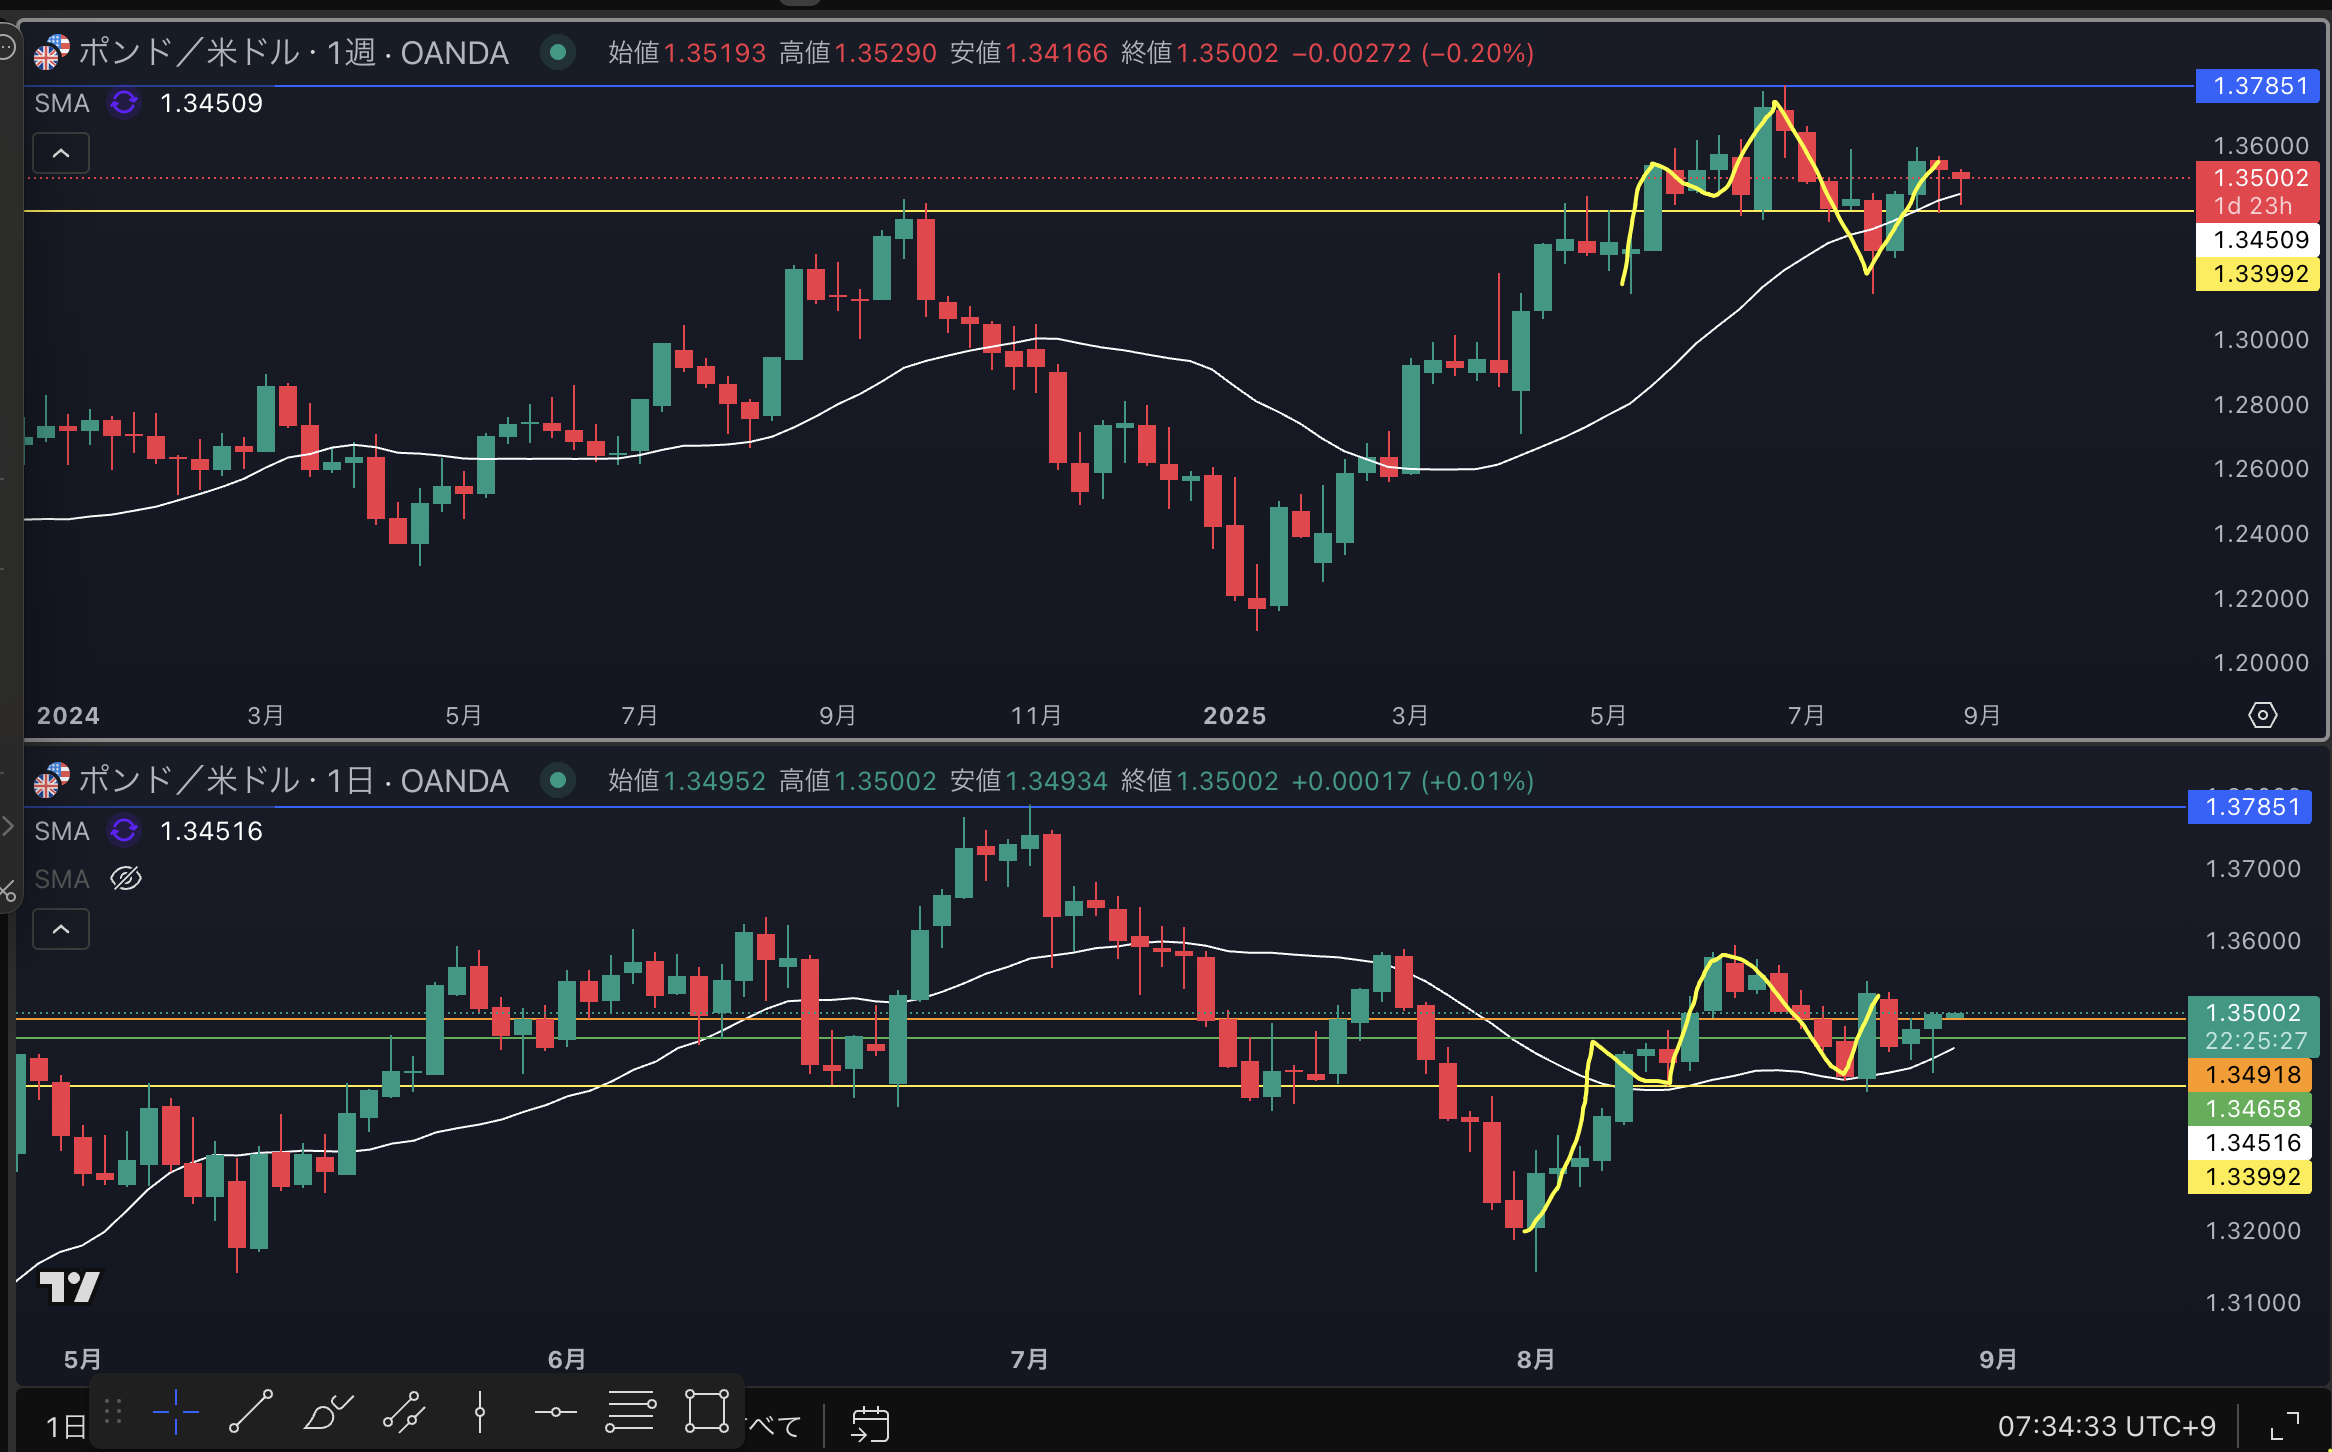Select weekly chart red 1.35002 price label
The image size is (2332, 1452).
point(2257,177)
